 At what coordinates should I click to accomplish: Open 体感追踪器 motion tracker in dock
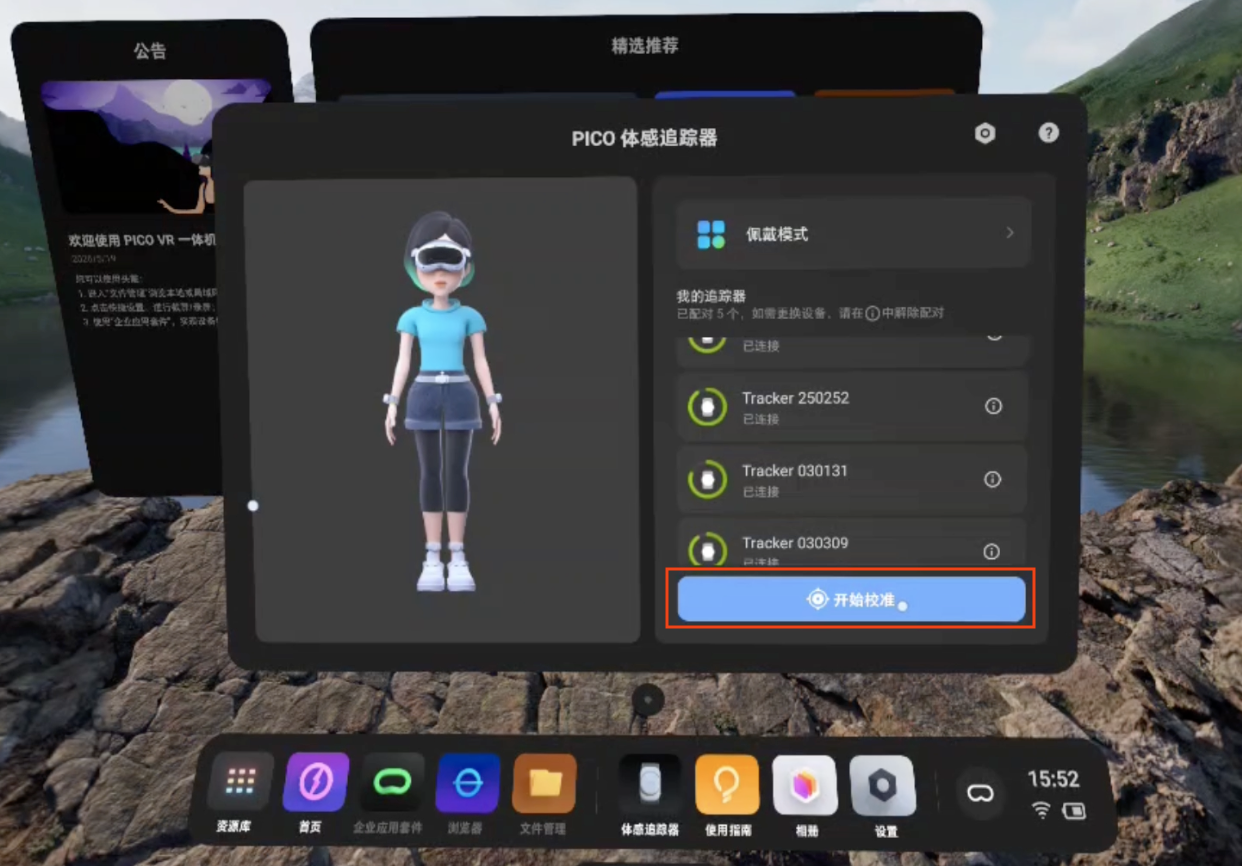click(x=650, y=784)
